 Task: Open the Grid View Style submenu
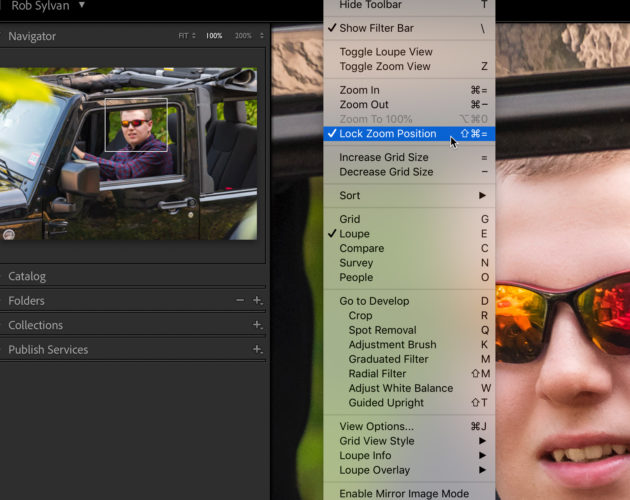click(x=409, y=441)
